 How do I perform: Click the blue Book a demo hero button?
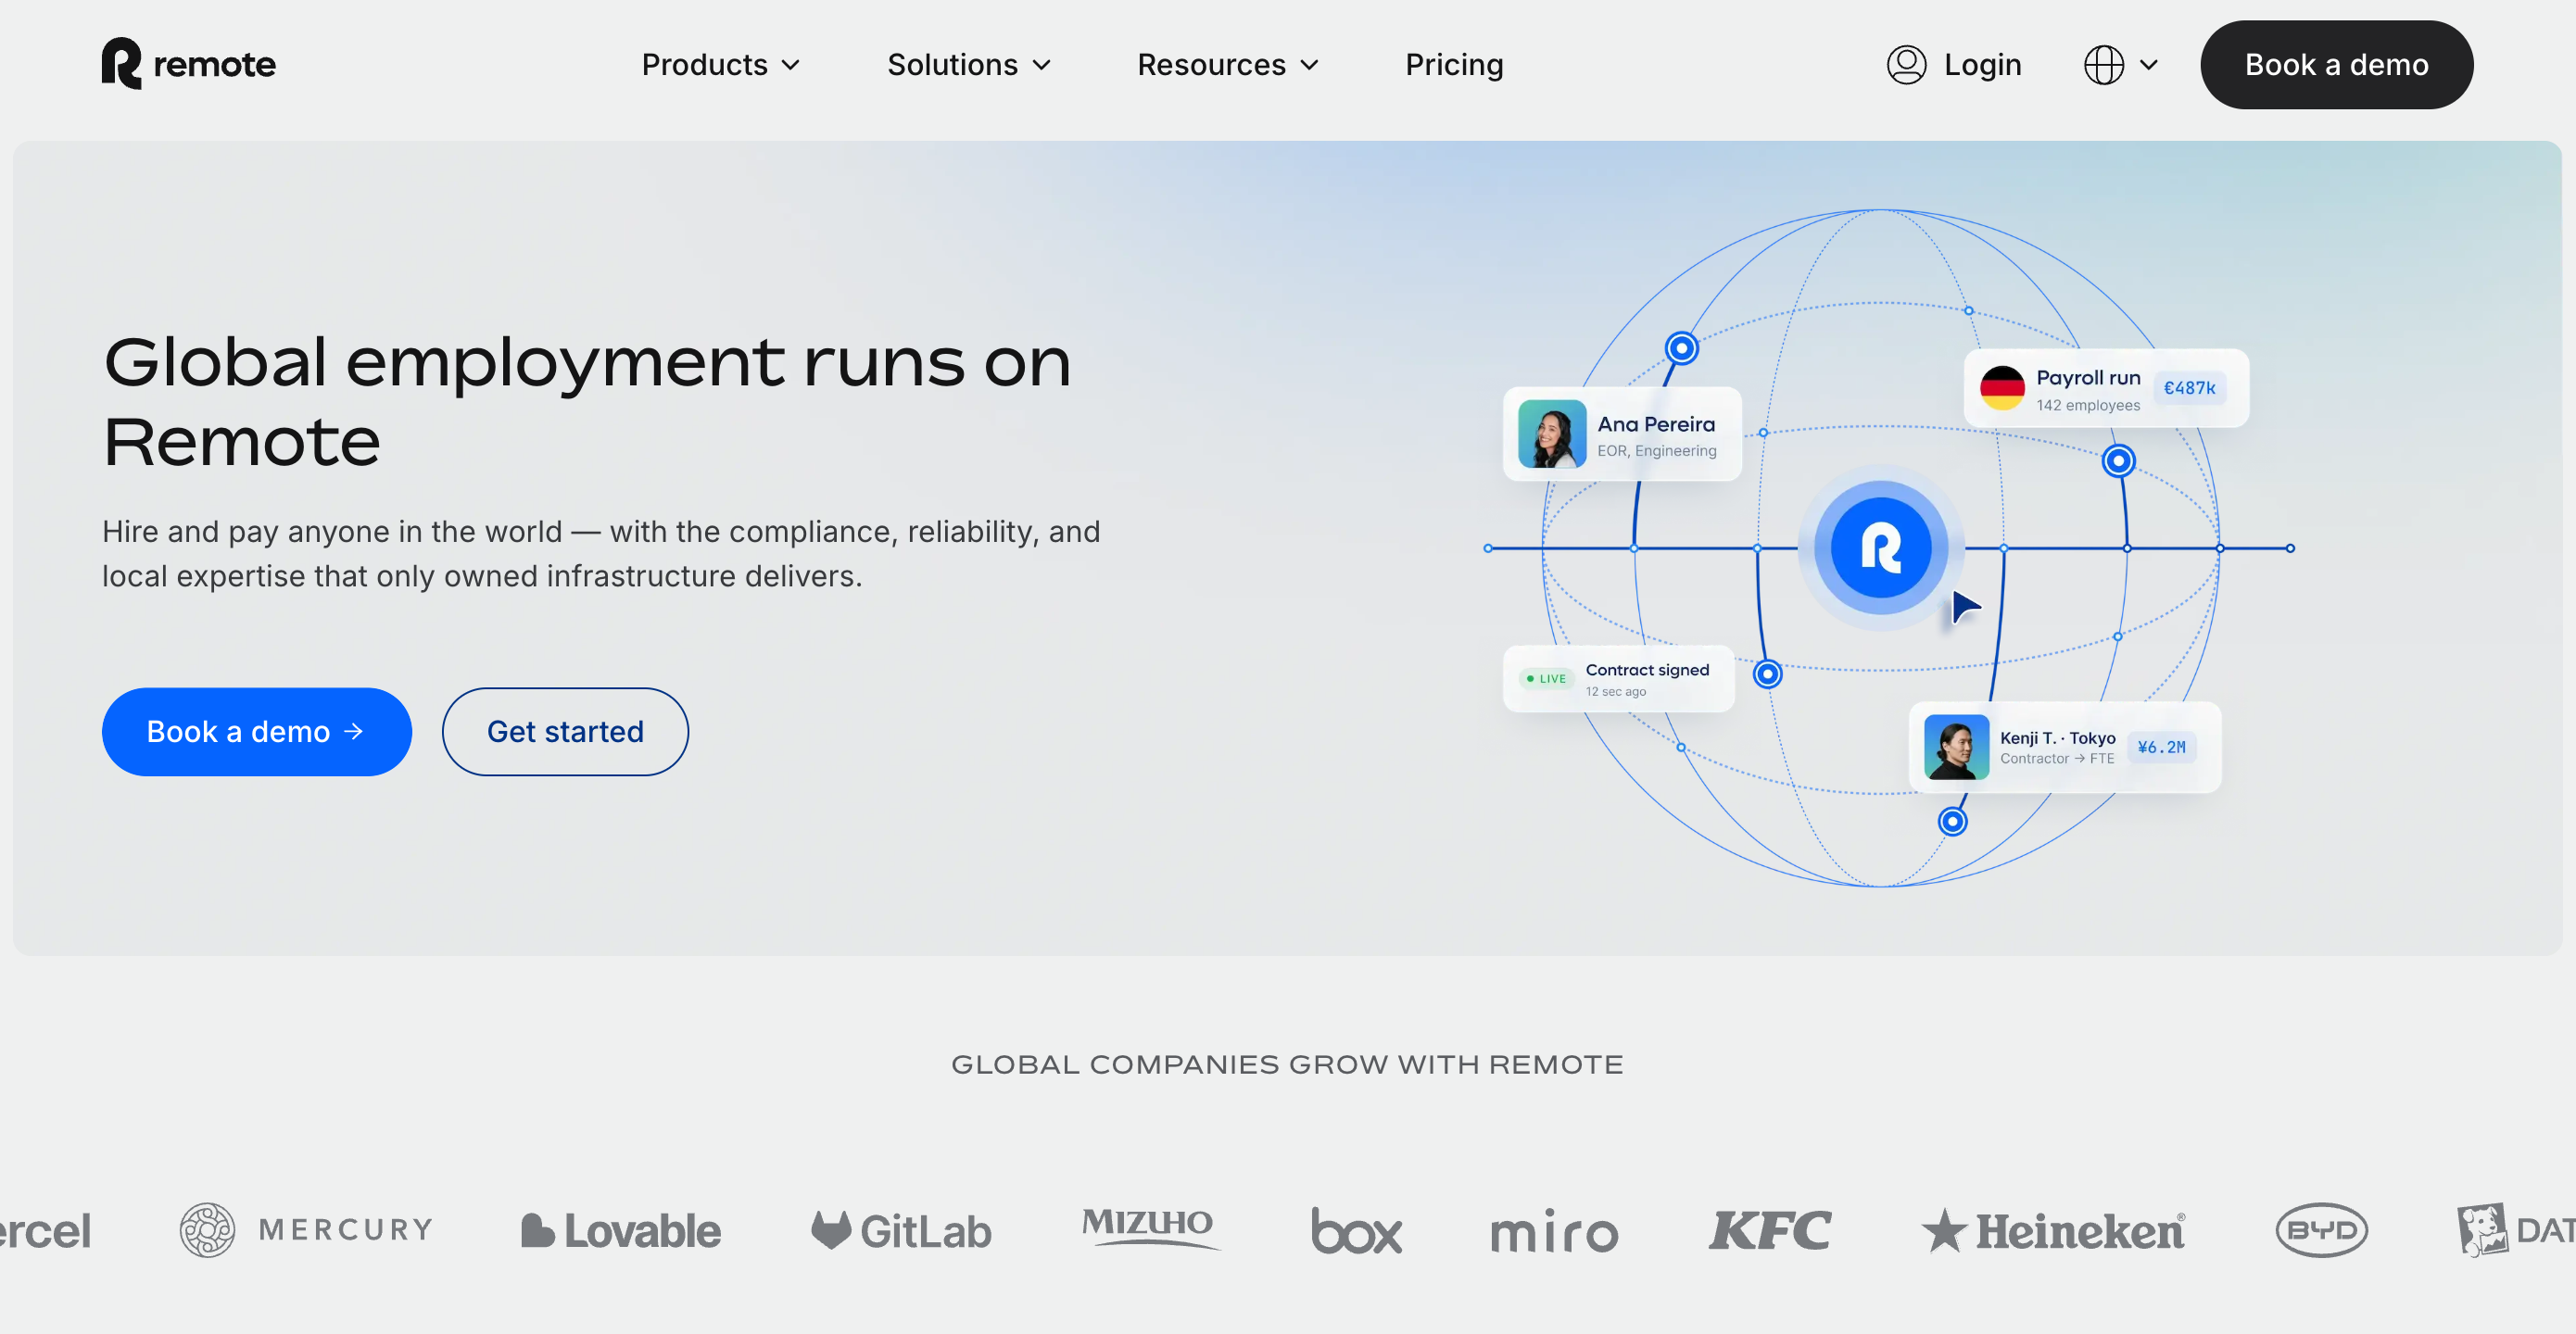256,731
